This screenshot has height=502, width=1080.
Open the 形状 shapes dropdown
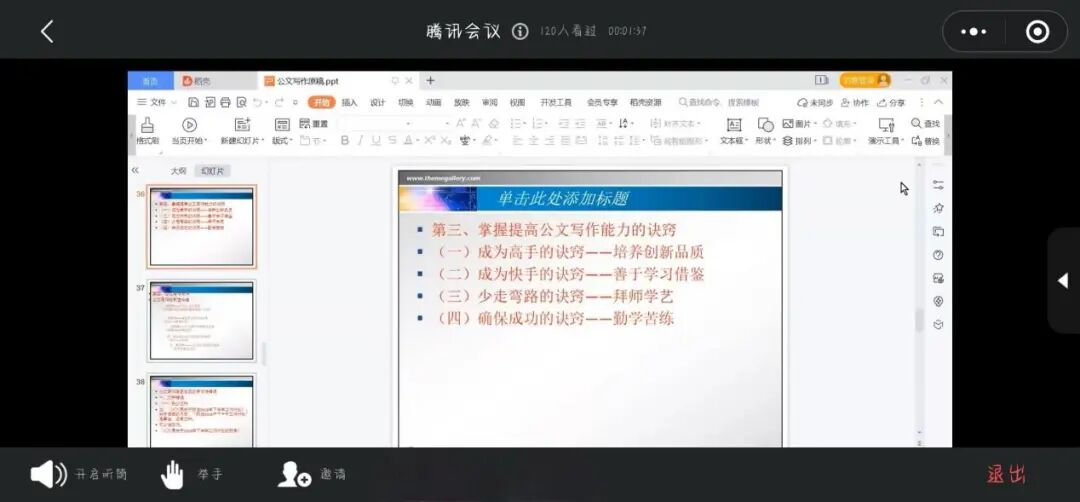(765, 140)
